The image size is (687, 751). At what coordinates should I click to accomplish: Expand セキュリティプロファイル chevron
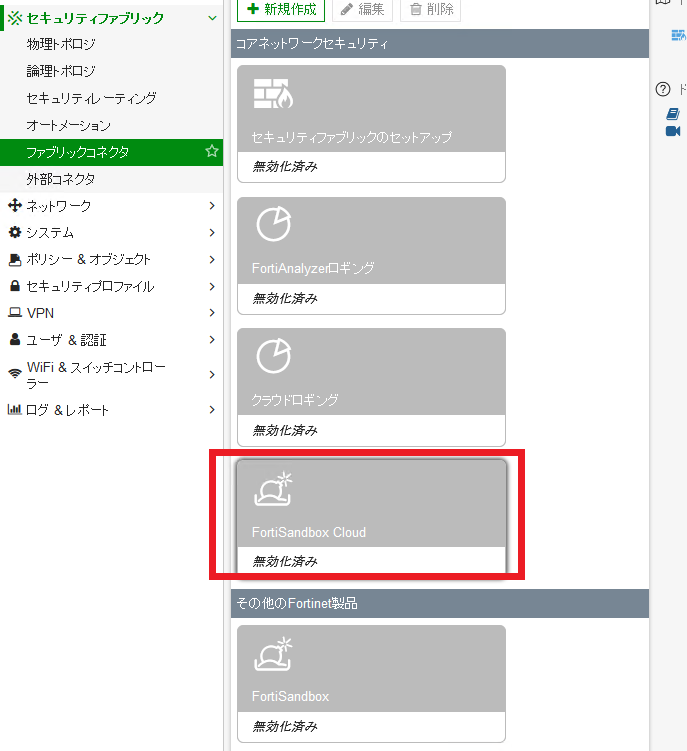point(212,286)
